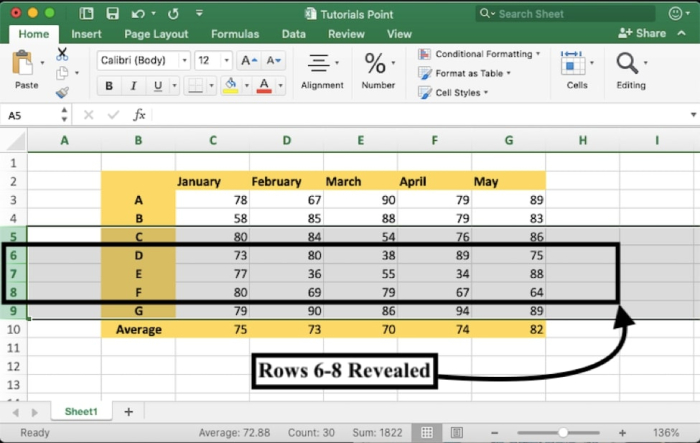Click the Cut scissors icon

click(62, 53)
